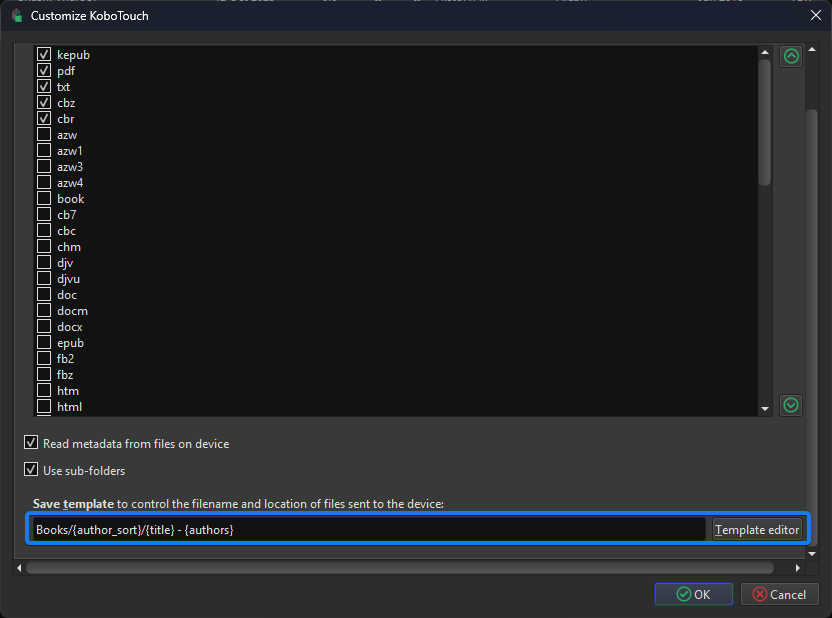Tick the docm format checkbox
832x618 pixels.
[44, 310]
